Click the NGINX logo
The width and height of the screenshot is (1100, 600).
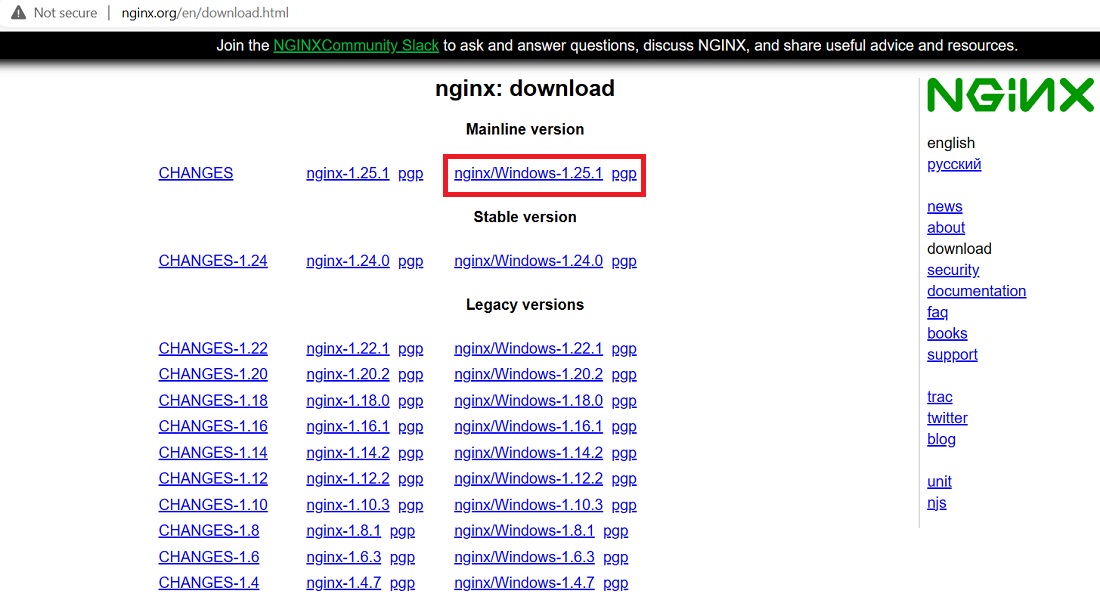point(1010,96)
